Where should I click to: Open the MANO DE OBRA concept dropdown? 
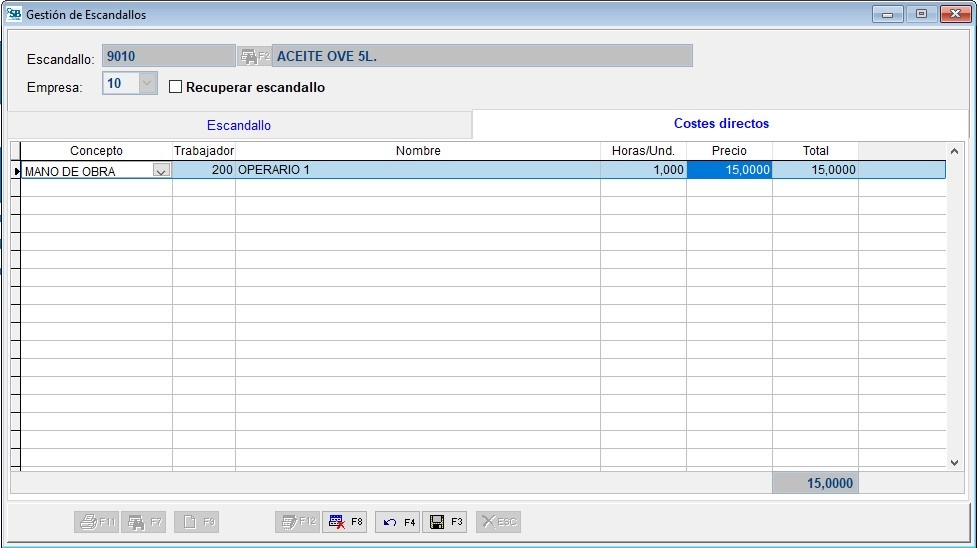coord(160,171)
